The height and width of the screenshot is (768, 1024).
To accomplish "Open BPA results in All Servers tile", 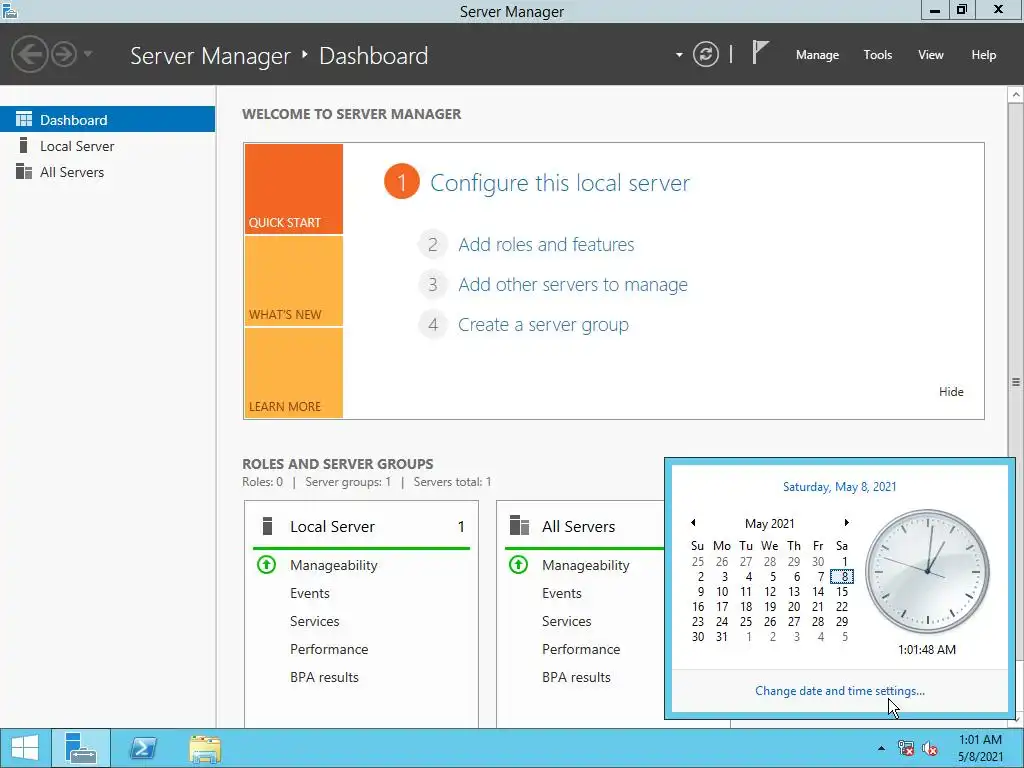I will point(576,677).
